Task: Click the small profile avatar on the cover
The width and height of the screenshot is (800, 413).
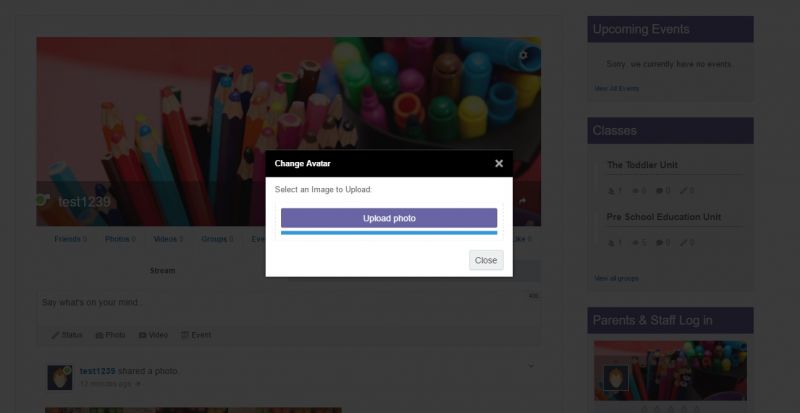Action: click(43, 200)
